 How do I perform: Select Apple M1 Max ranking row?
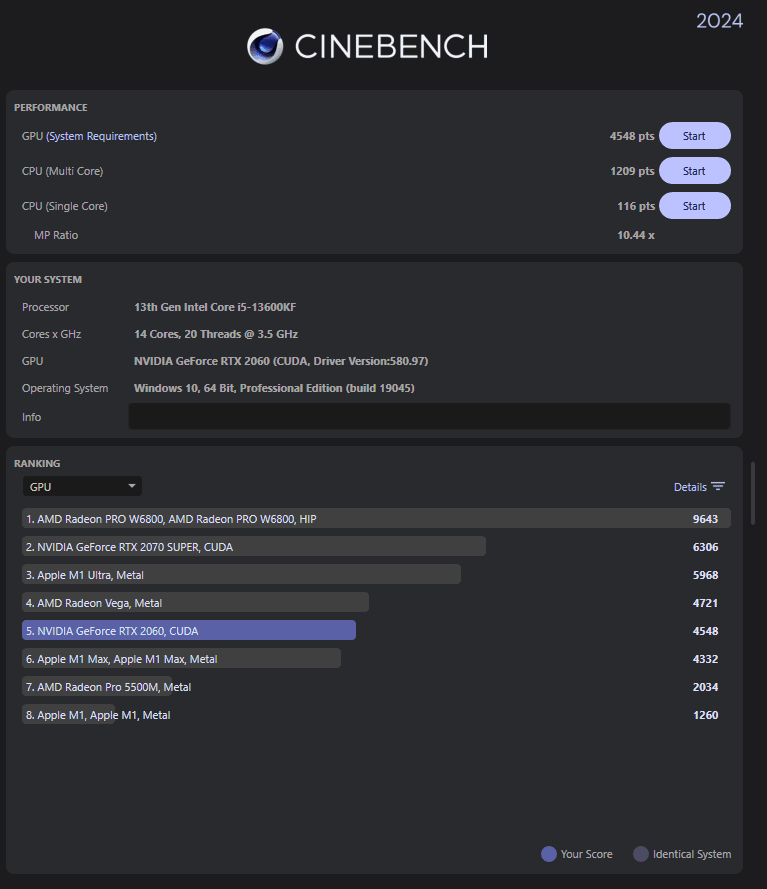coord(376,659)
